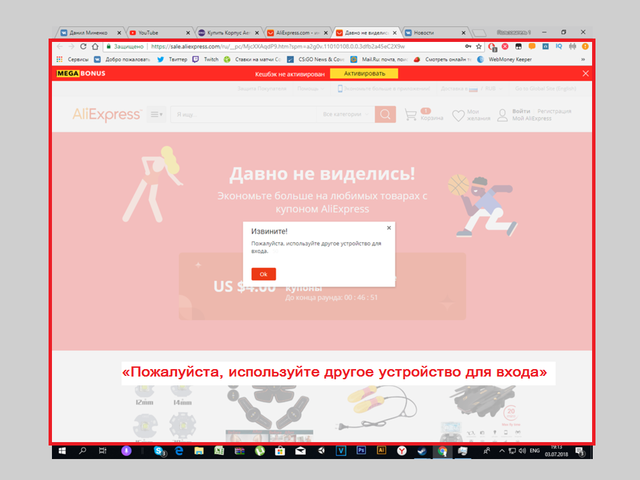Screen dimensions: 640x480
Task: Open Мои желания wishlist heart
Action: (471, 115)
